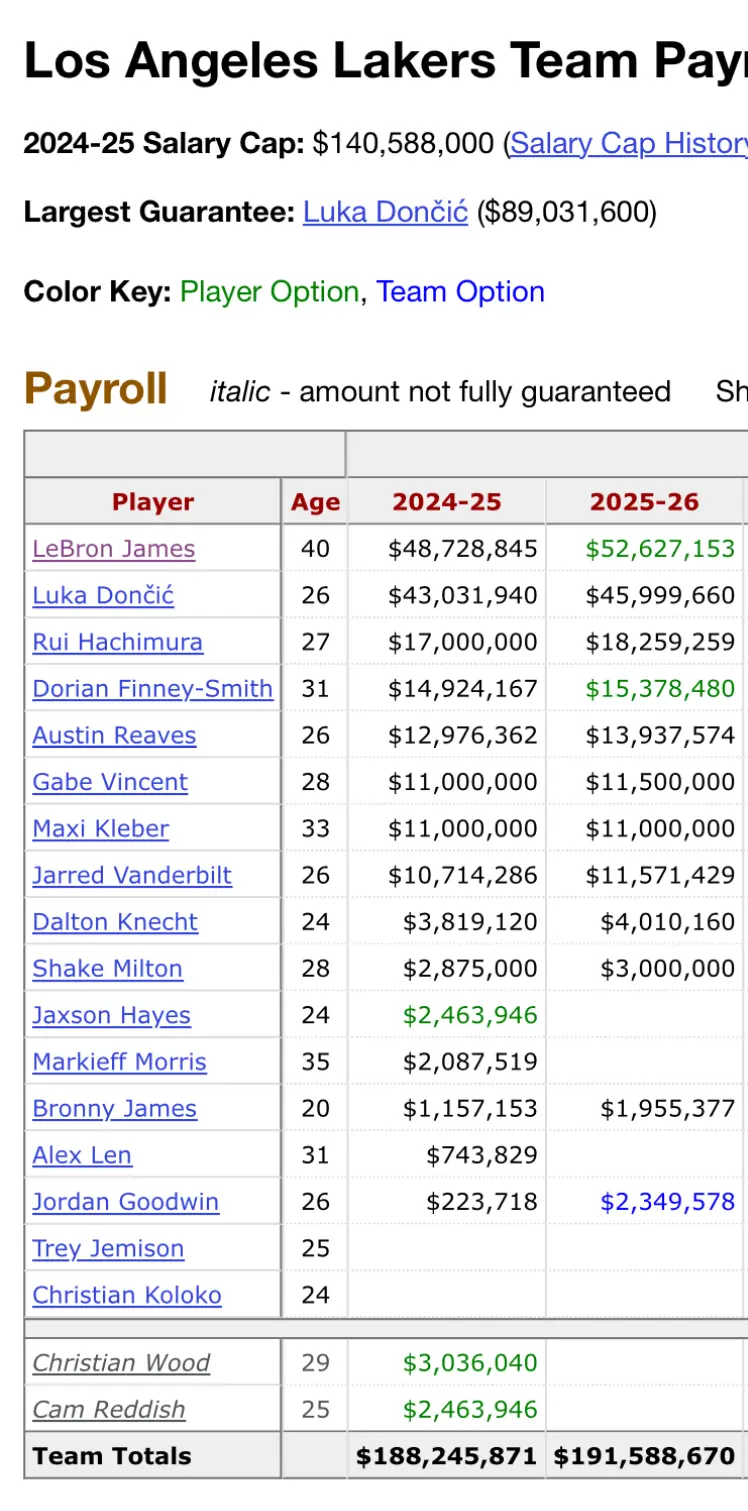Click the Shake Milton link

click(107, 969)
